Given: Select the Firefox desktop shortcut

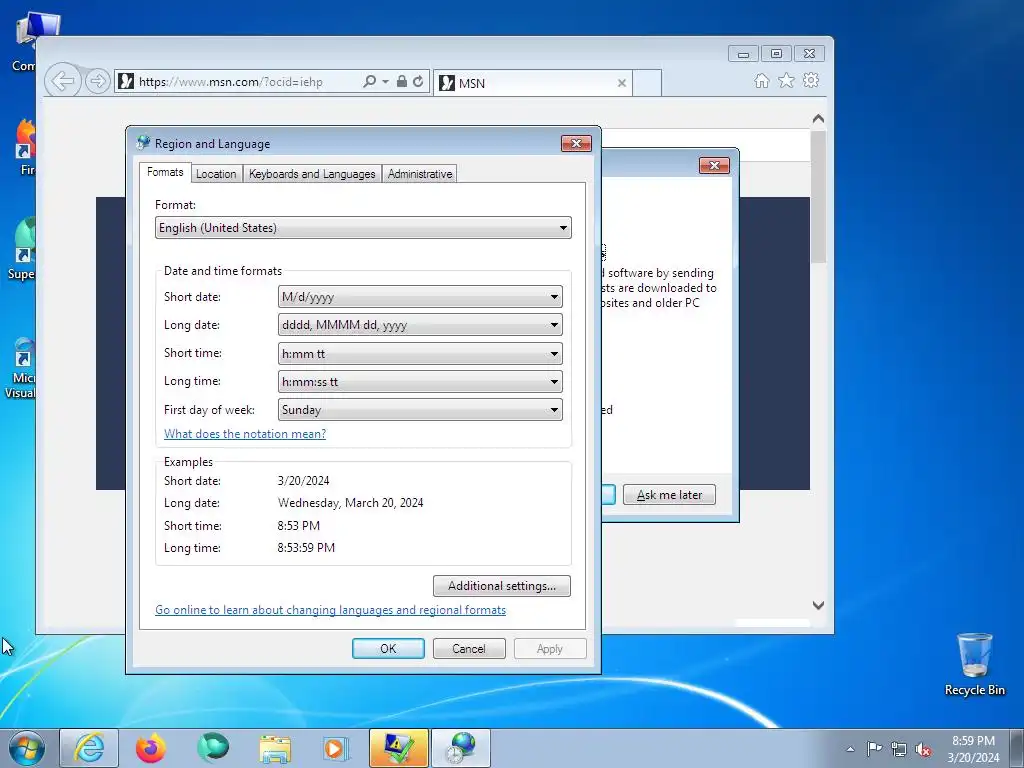Looking at the screenshot, I should click(x=26, y=147).
